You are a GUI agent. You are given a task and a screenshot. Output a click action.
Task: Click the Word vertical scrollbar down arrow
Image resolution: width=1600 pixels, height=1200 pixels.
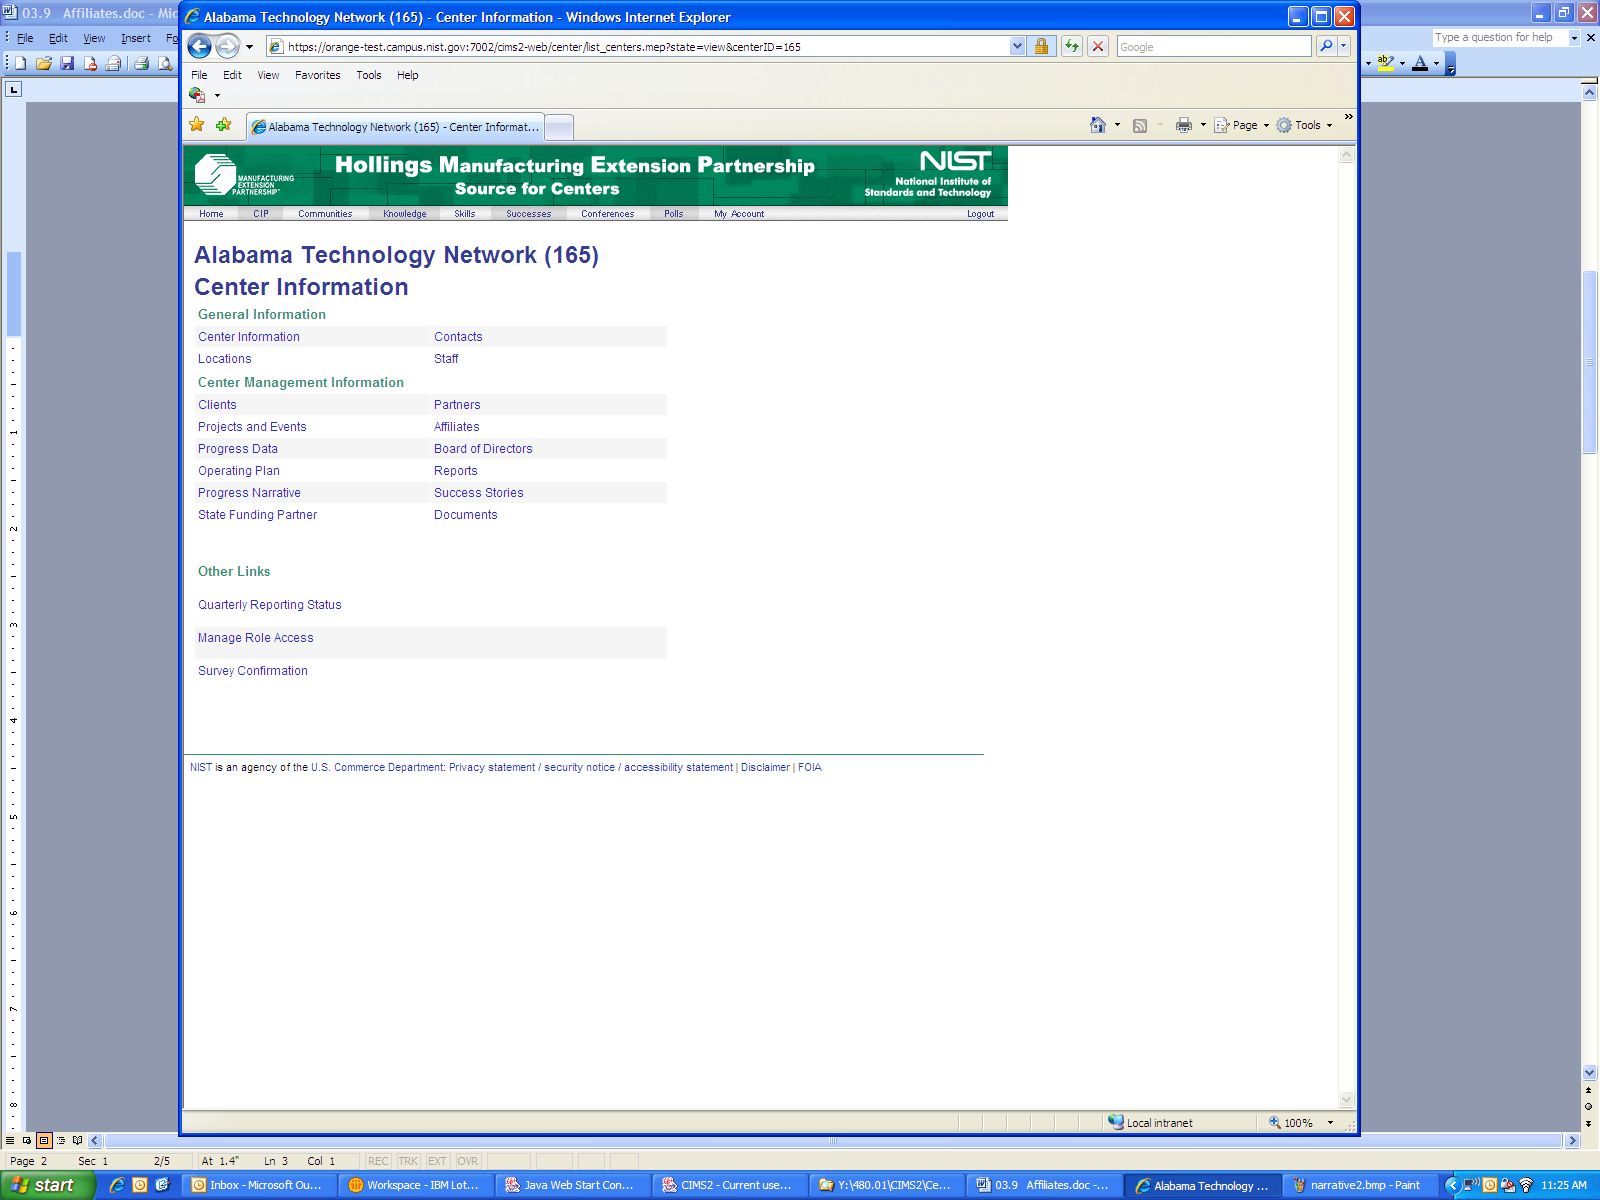click(1589, 1072)
